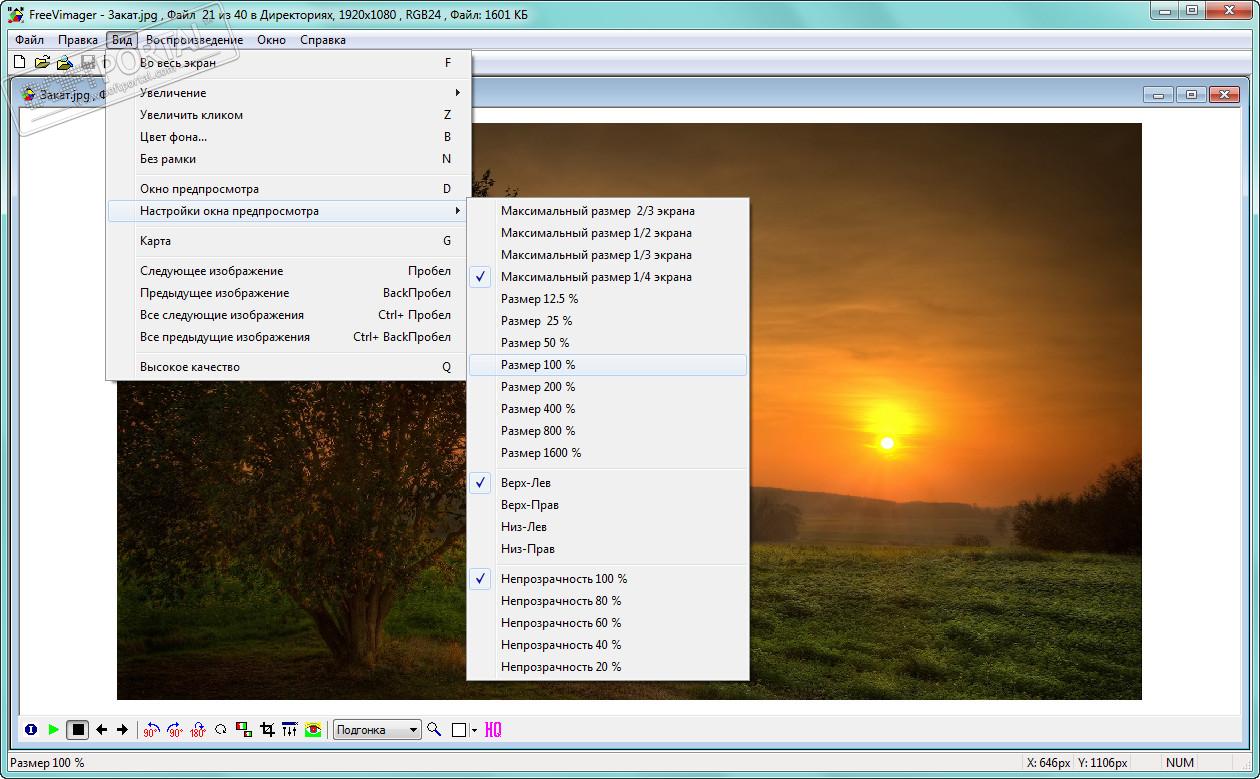Open Цвет фона... background color dialog

tap(288, 137)
